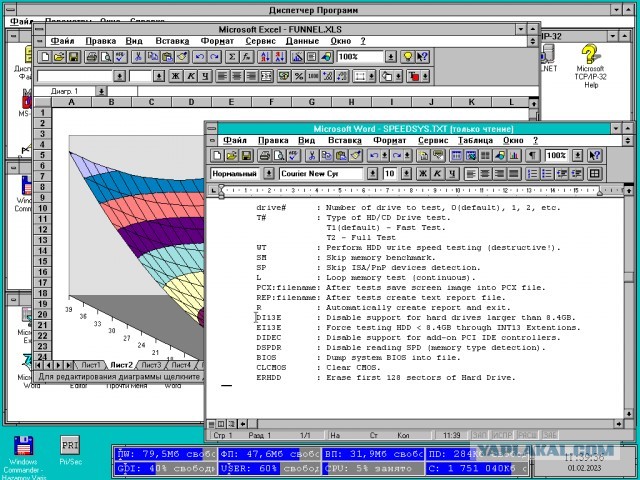This screenshot has height=480, width=640.
Task: Click the Insert Table icon in Word toolbar
Action: pyautogui.click(x=456, y=156)
